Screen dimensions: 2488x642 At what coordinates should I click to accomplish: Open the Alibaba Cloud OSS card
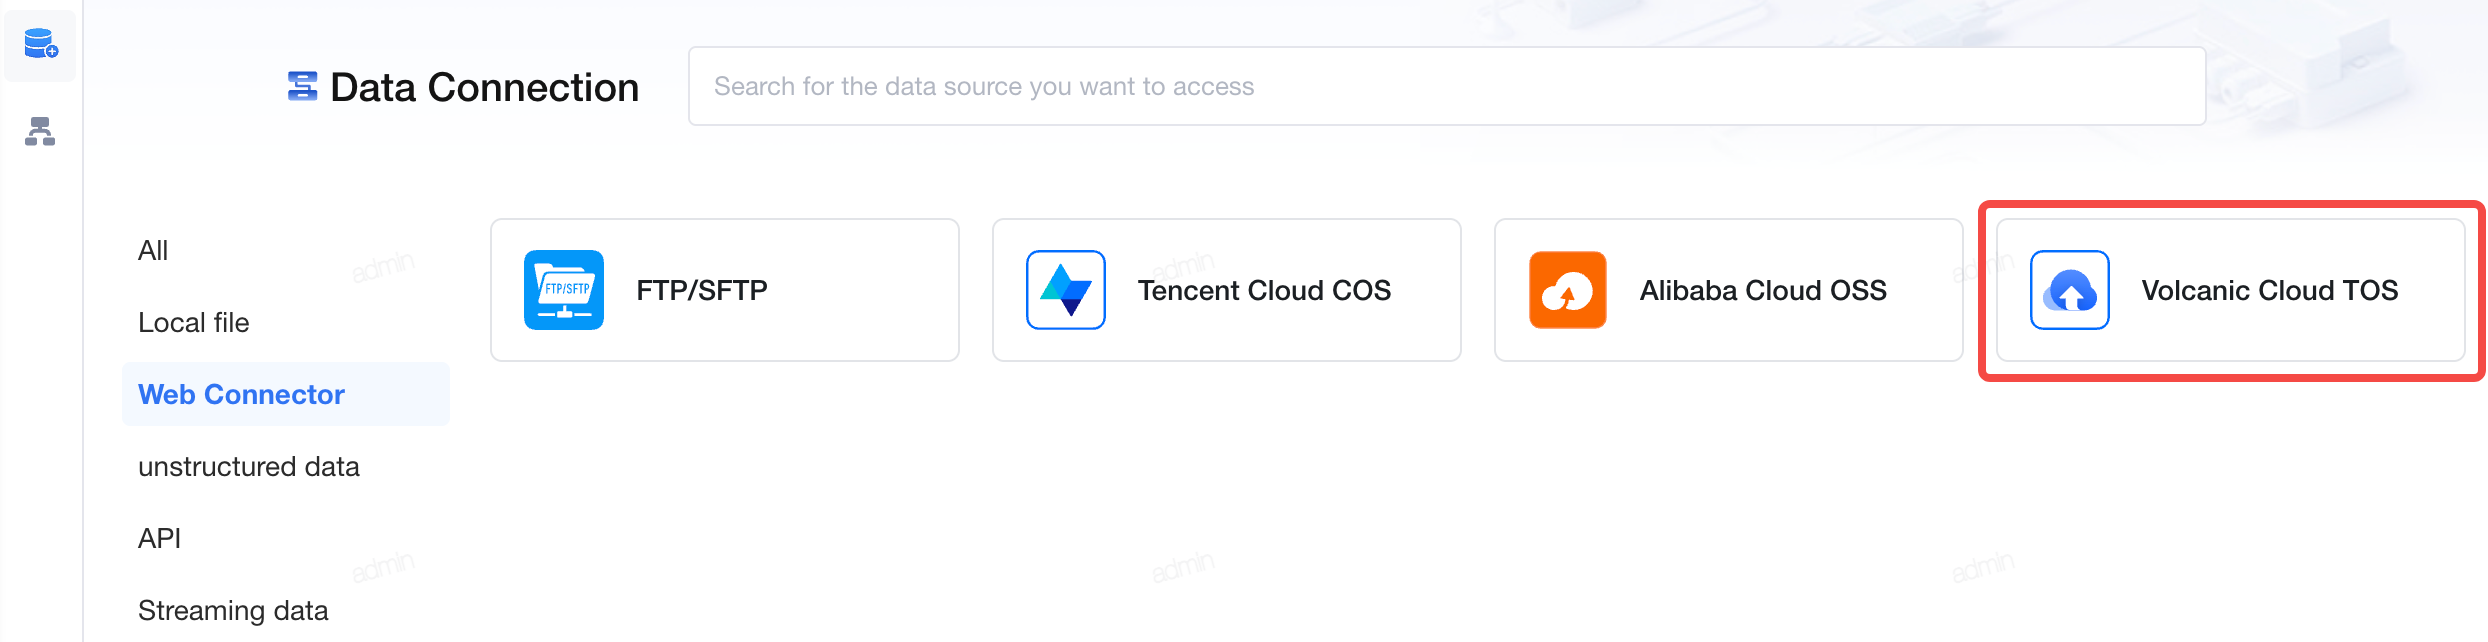coord(1729,290)
